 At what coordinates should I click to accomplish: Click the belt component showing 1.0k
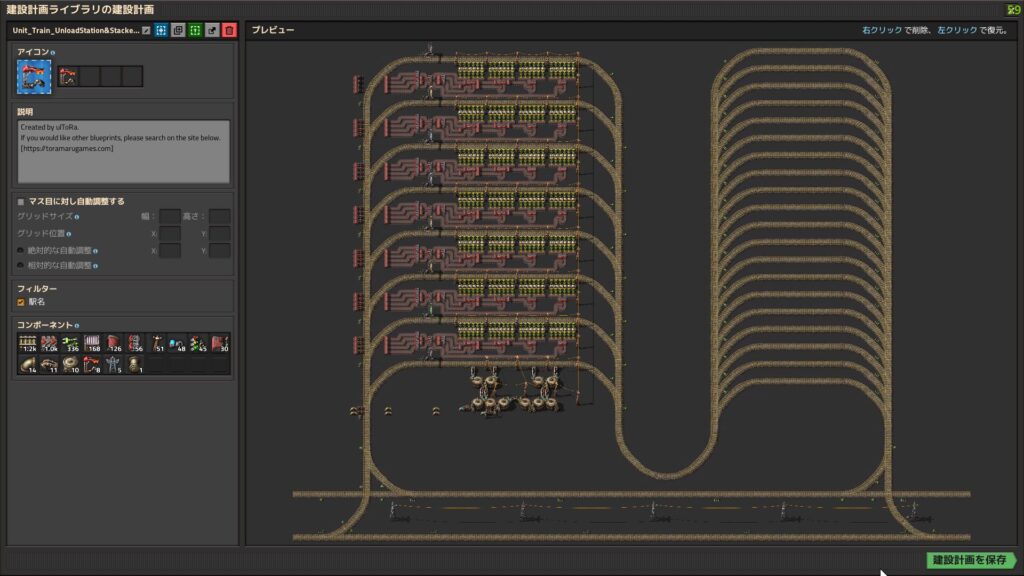click(x=49, y=344)
